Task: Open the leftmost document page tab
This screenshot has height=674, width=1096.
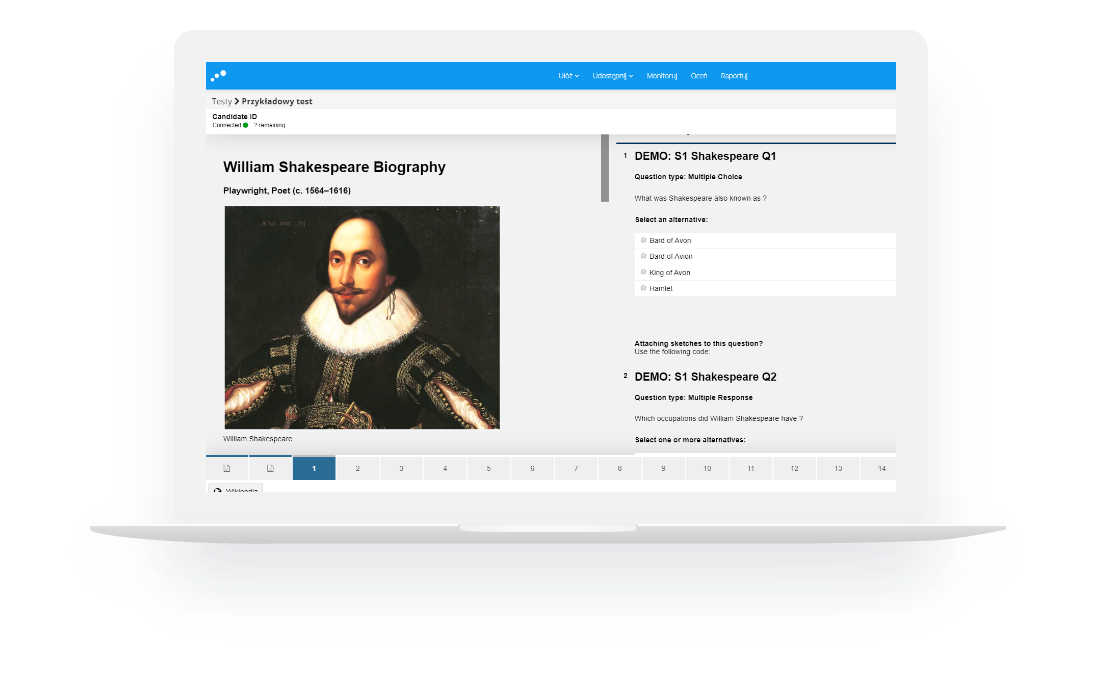Action: (x=227, y=468)
